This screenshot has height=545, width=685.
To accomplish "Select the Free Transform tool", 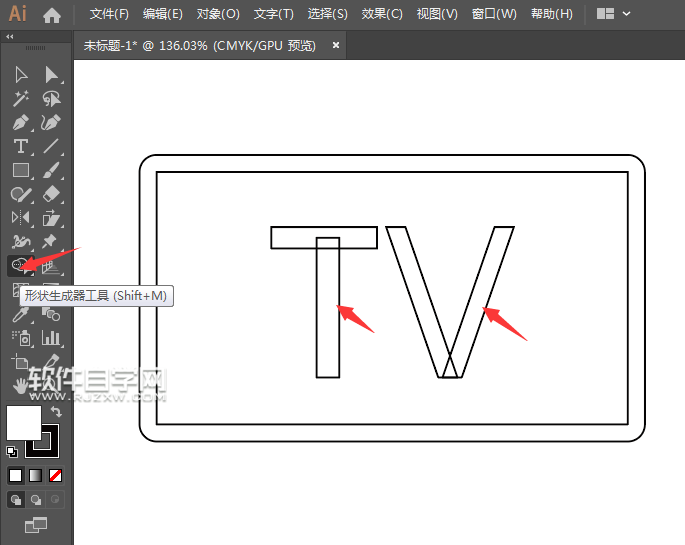I will (51, 217).
